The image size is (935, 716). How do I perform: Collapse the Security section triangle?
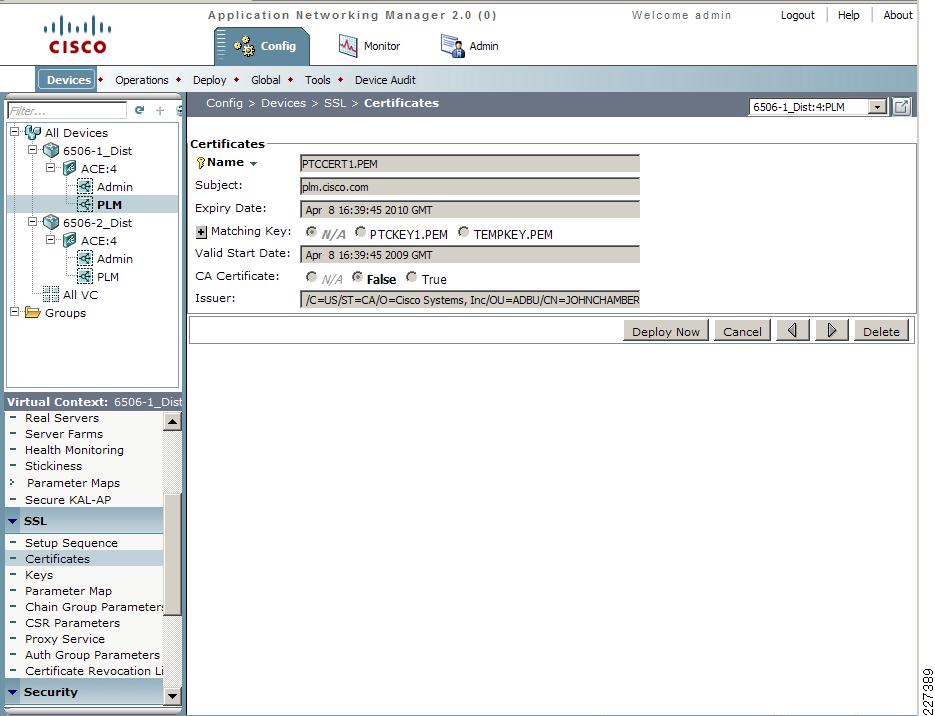13,693
